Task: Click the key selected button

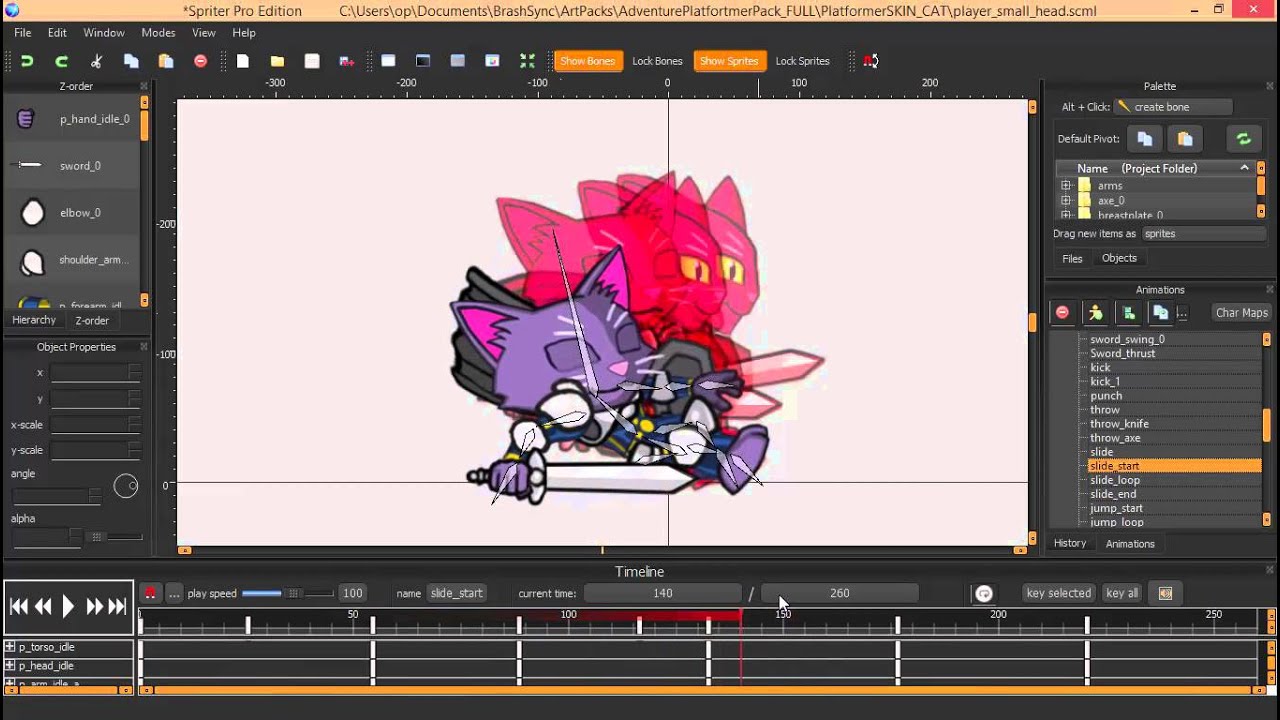Action: coord(1058,593)
